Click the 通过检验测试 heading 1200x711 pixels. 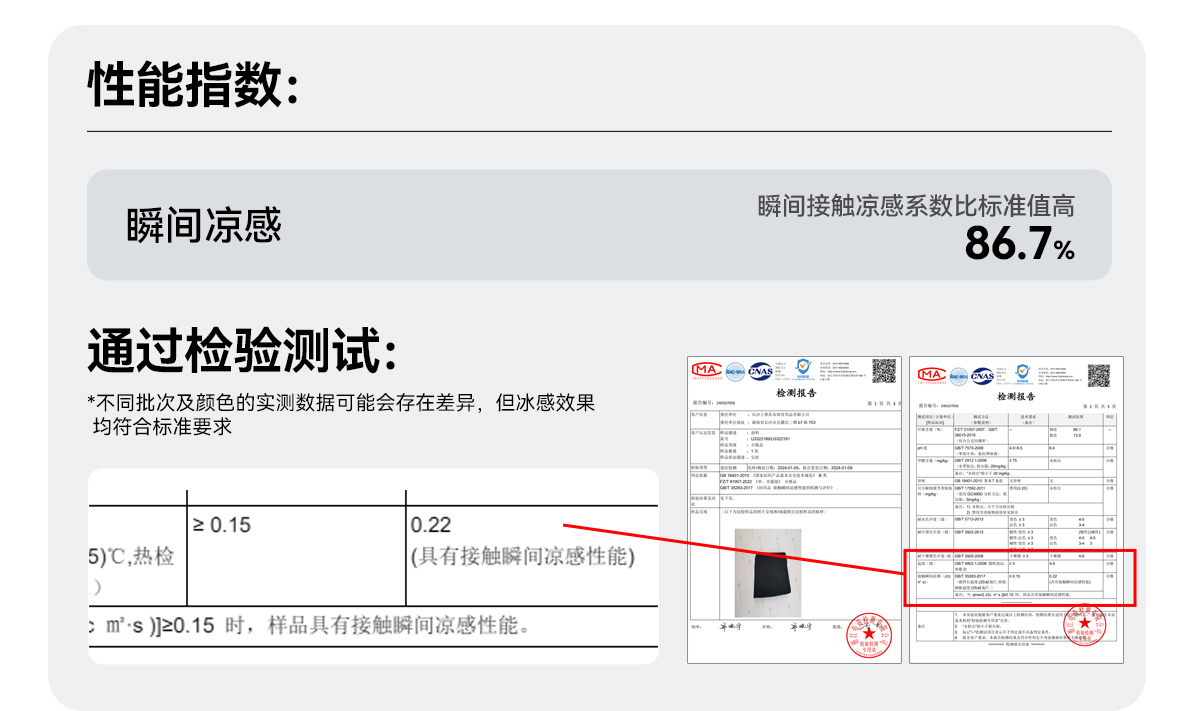(x=242, y=351)
